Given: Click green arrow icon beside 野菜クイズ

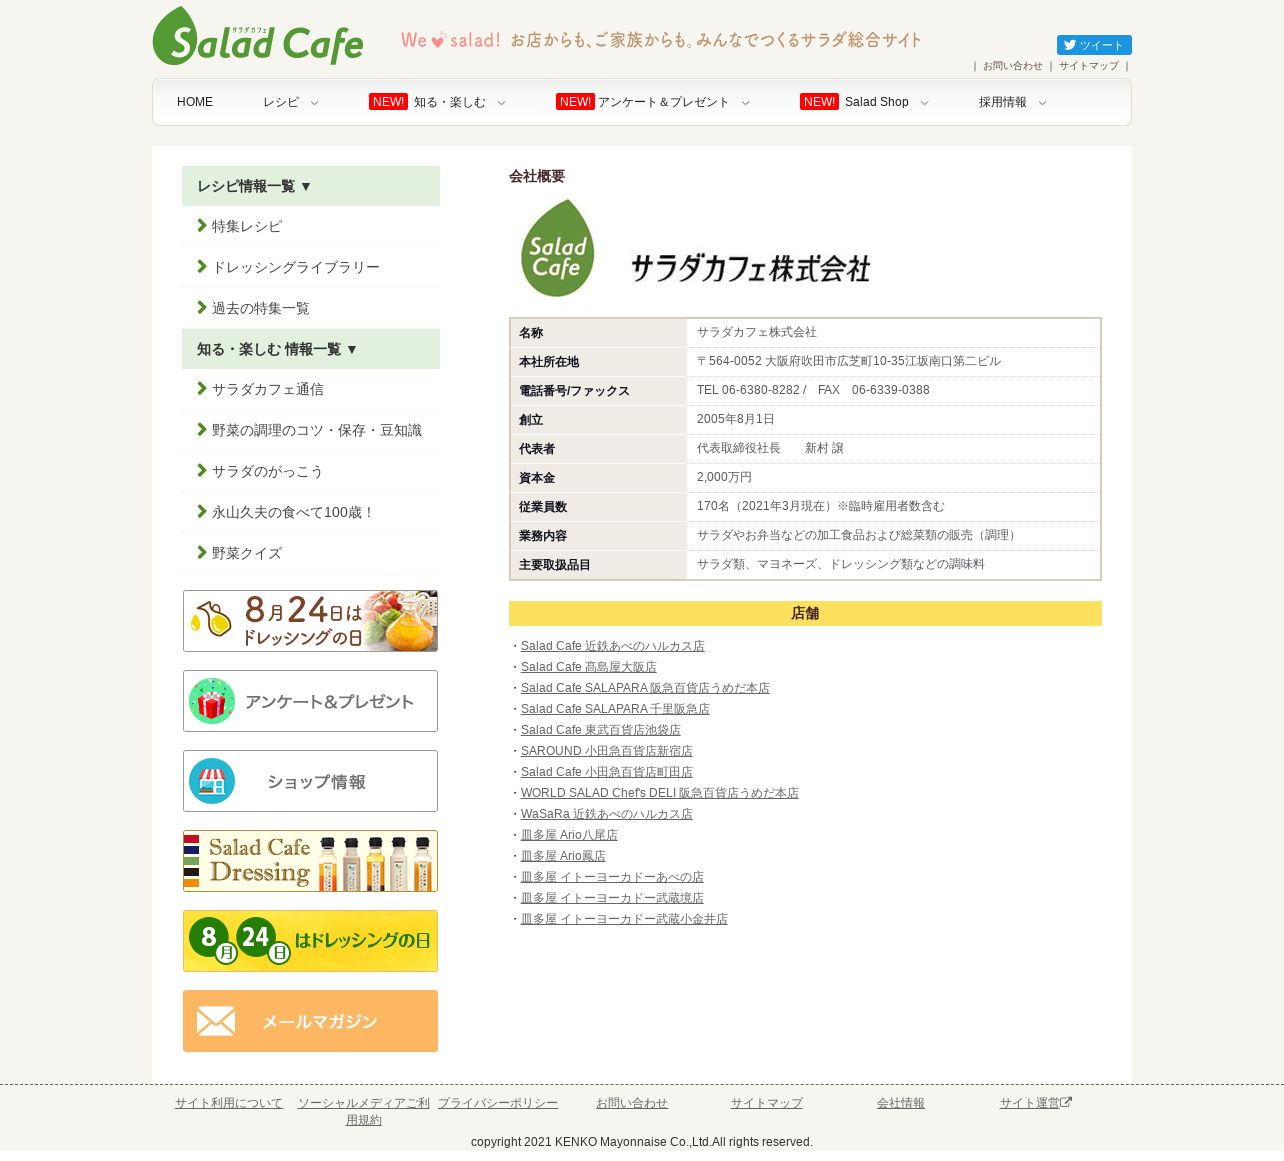Looking at the screenshot, I should 202,553.
